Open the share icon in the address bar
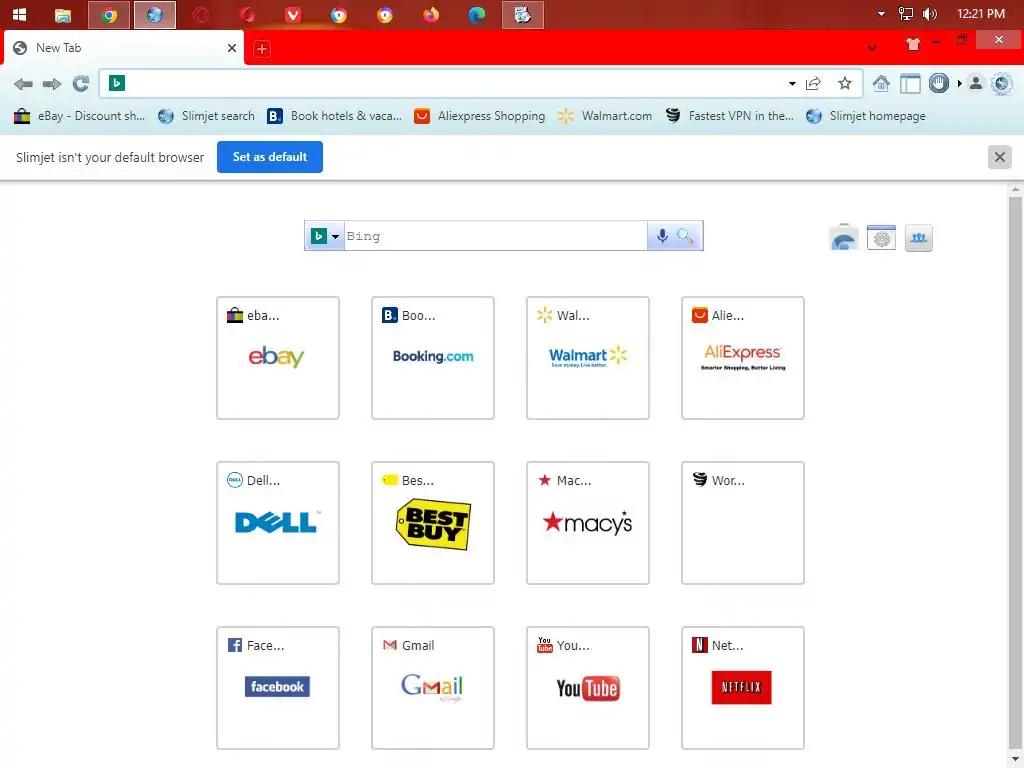The image size is (1024, 768). (x=813, y=83)
